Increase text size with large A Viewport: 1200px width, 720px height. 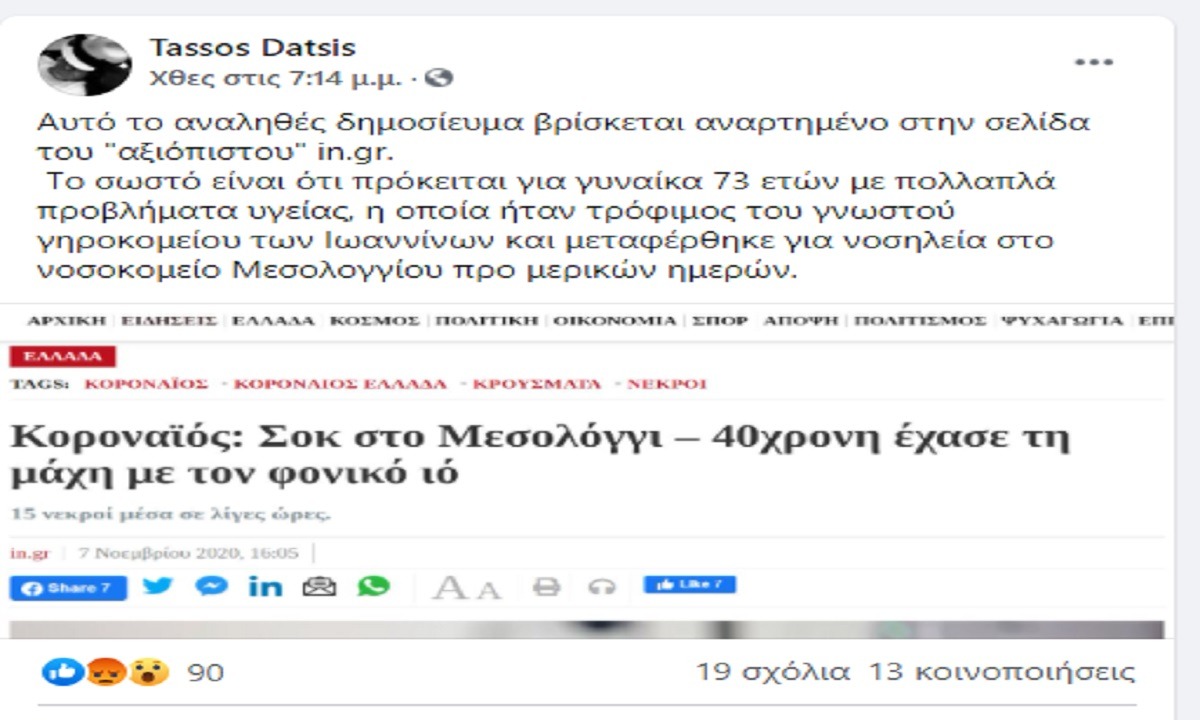450,588
